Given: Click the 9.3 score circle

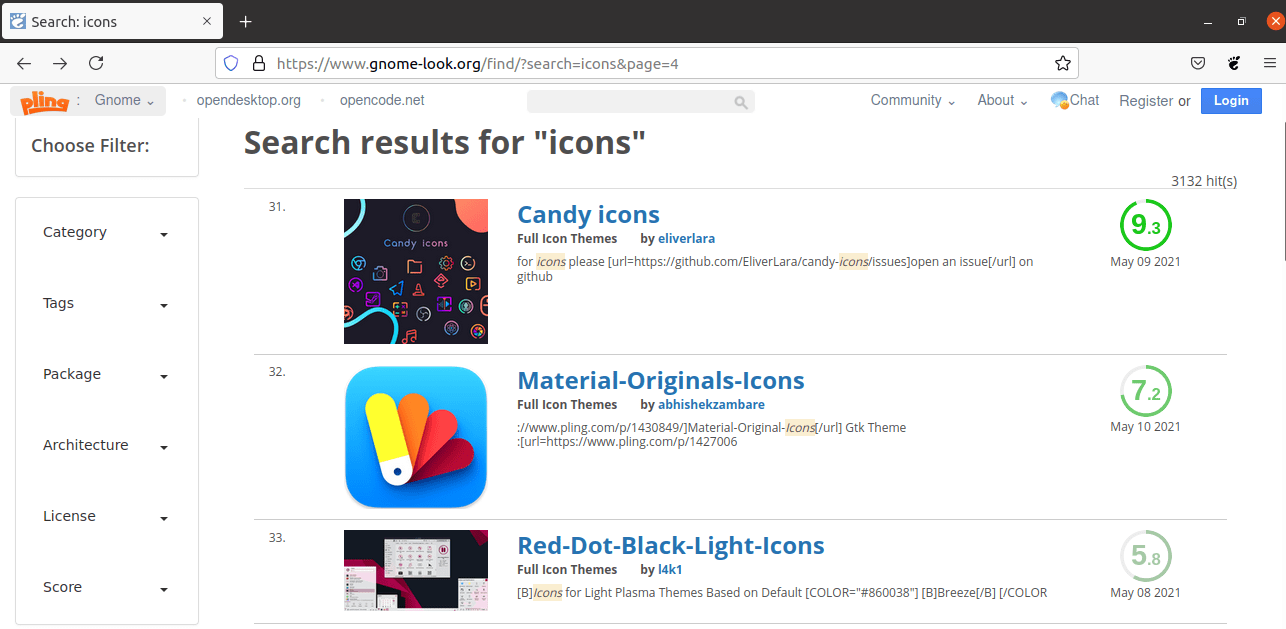Looking at the screenshot, I should pos(1145,226).
